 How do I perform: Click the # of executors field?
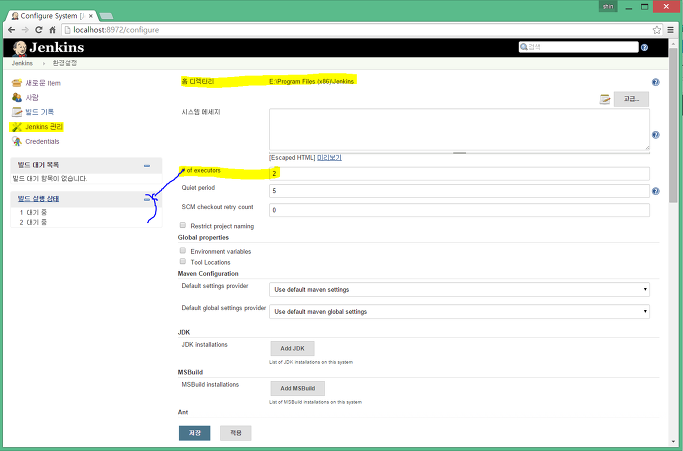459,173
